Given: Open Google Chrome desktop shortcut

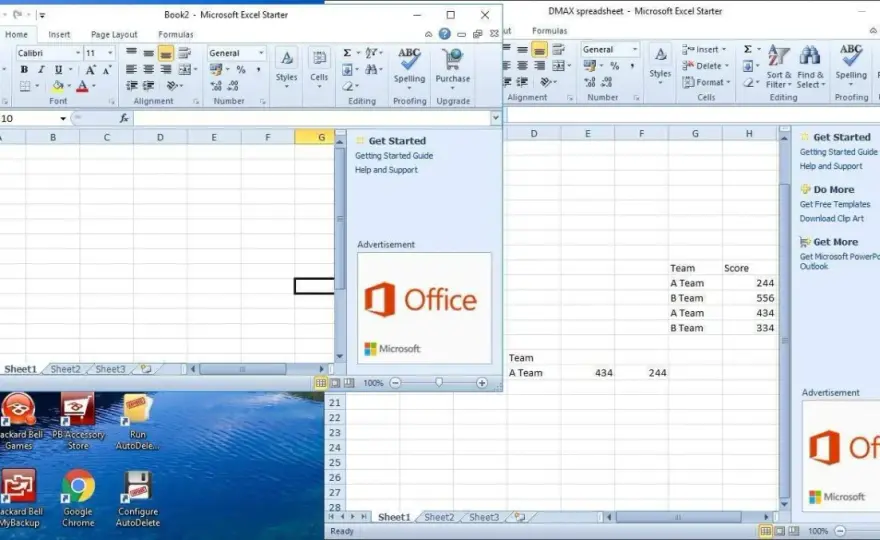Looking at the screenshot, I should [x=78, y=498].
